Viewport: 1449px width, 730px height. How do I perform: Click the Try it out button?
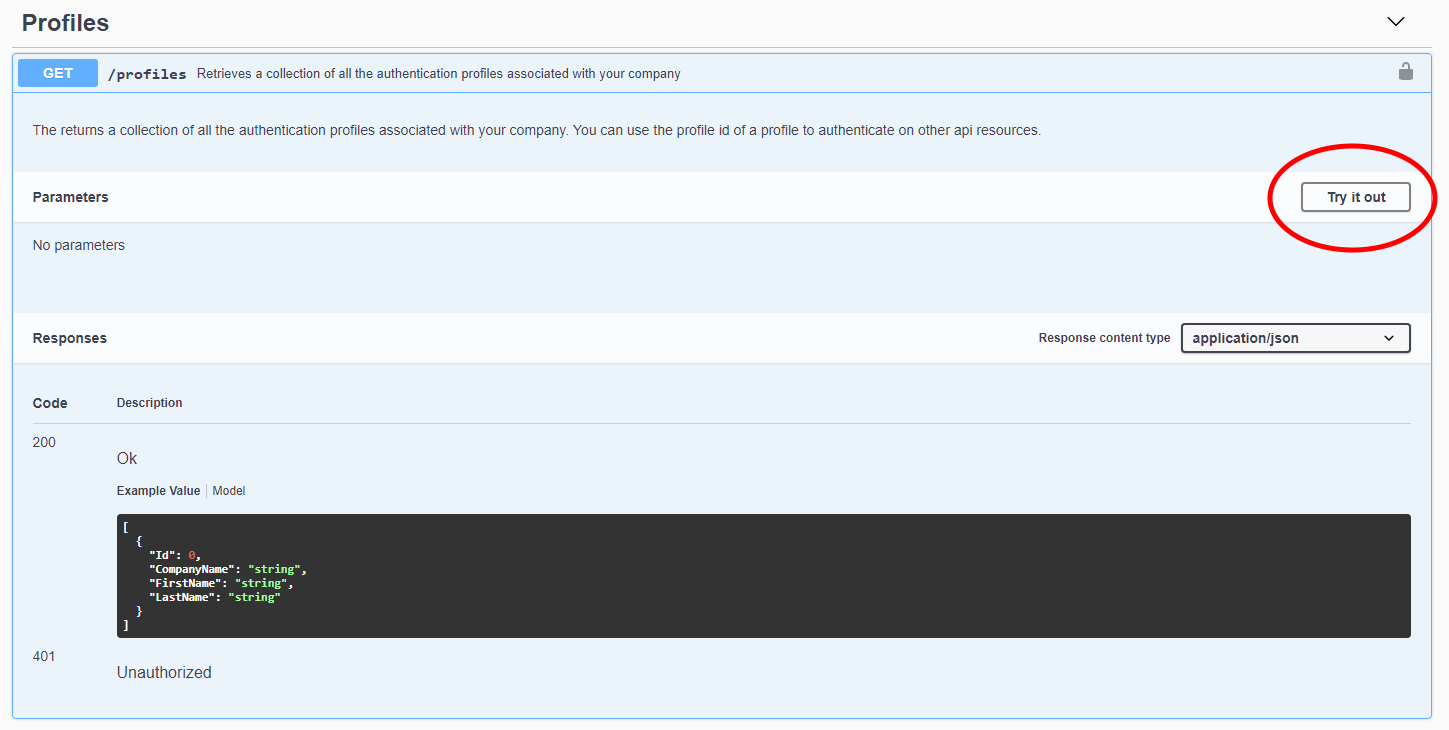click(x=1356, y=197)
